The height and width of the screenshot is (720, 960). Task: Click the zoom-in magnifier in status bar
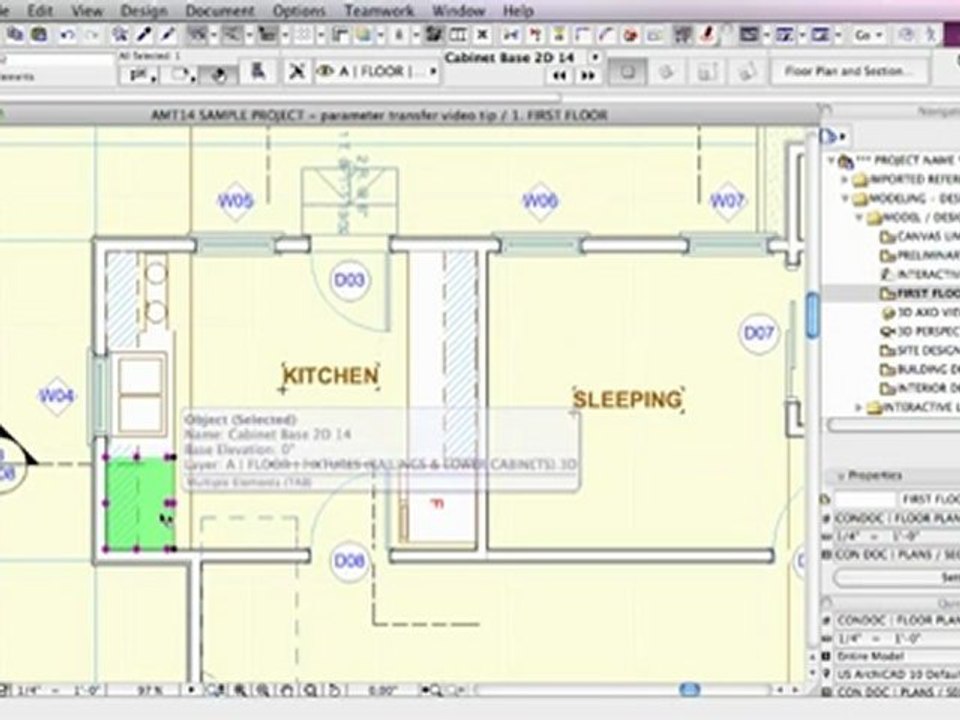(x=241, y=691)
